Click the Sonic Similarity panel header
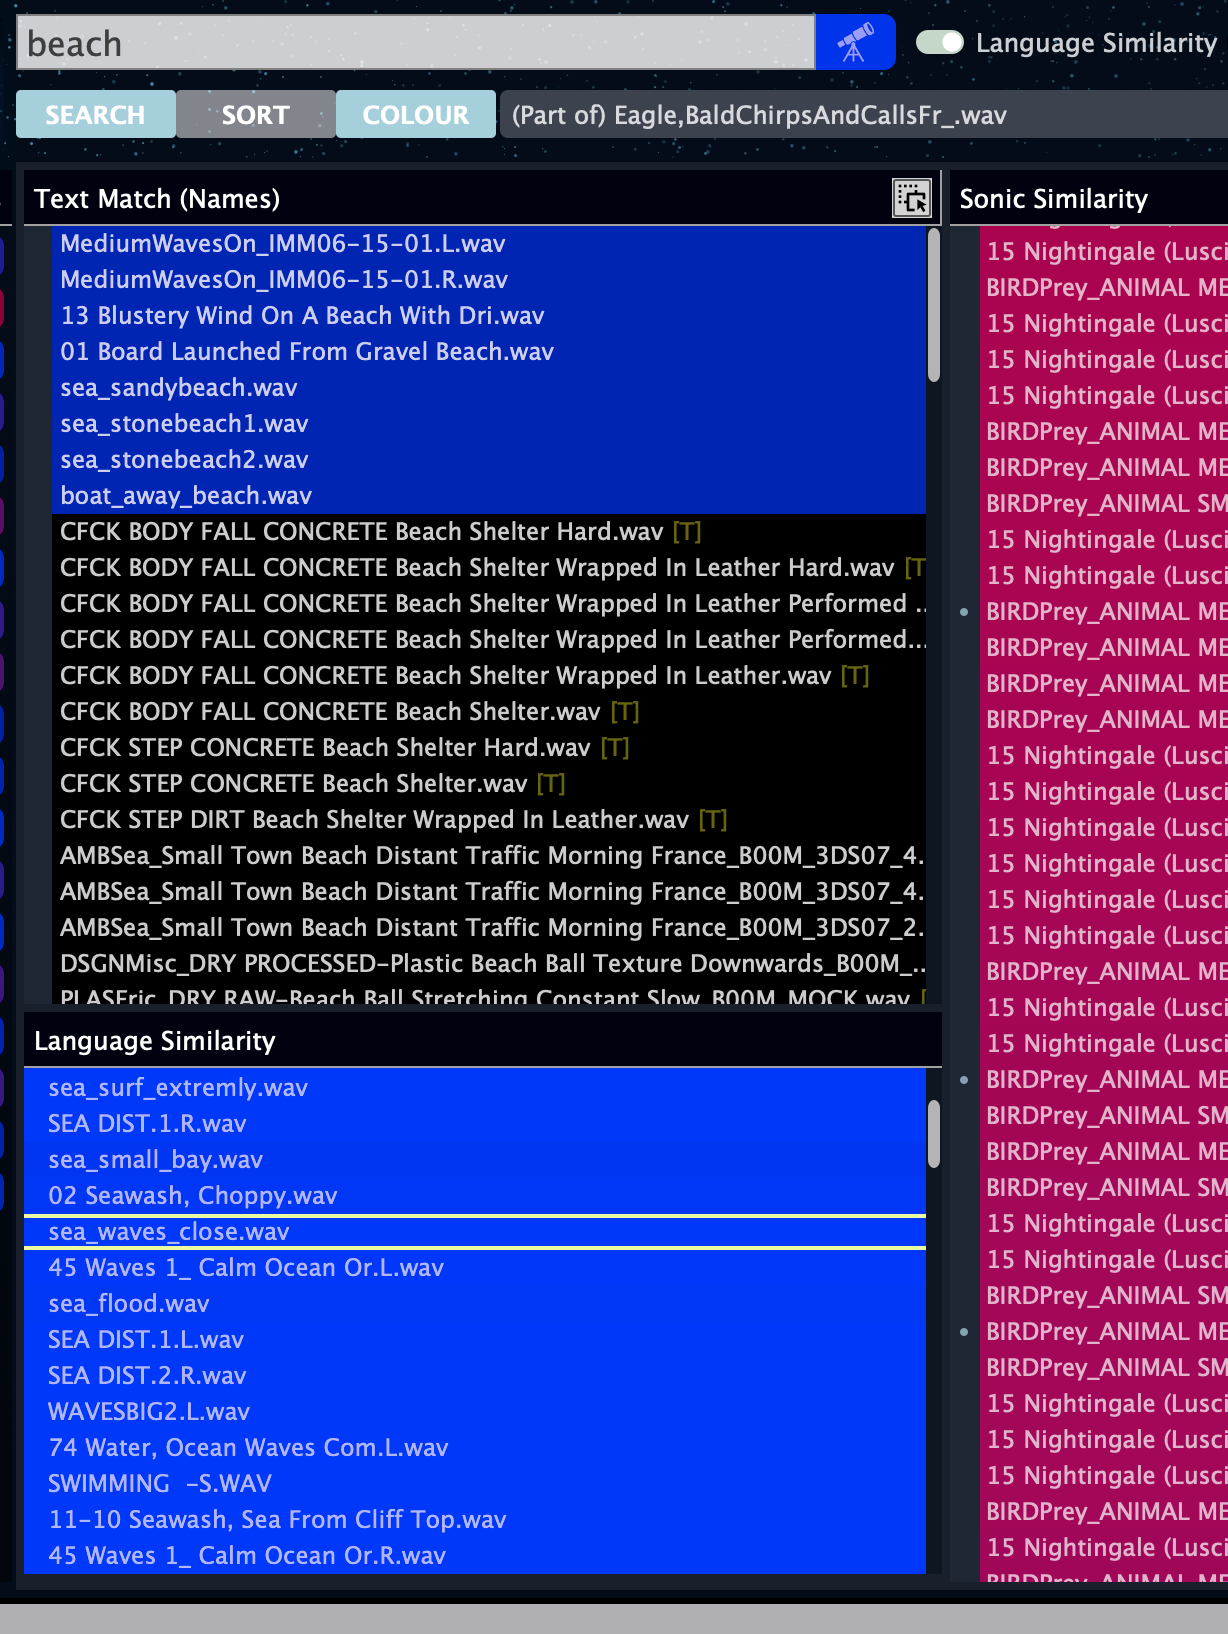 [1053, 199]
